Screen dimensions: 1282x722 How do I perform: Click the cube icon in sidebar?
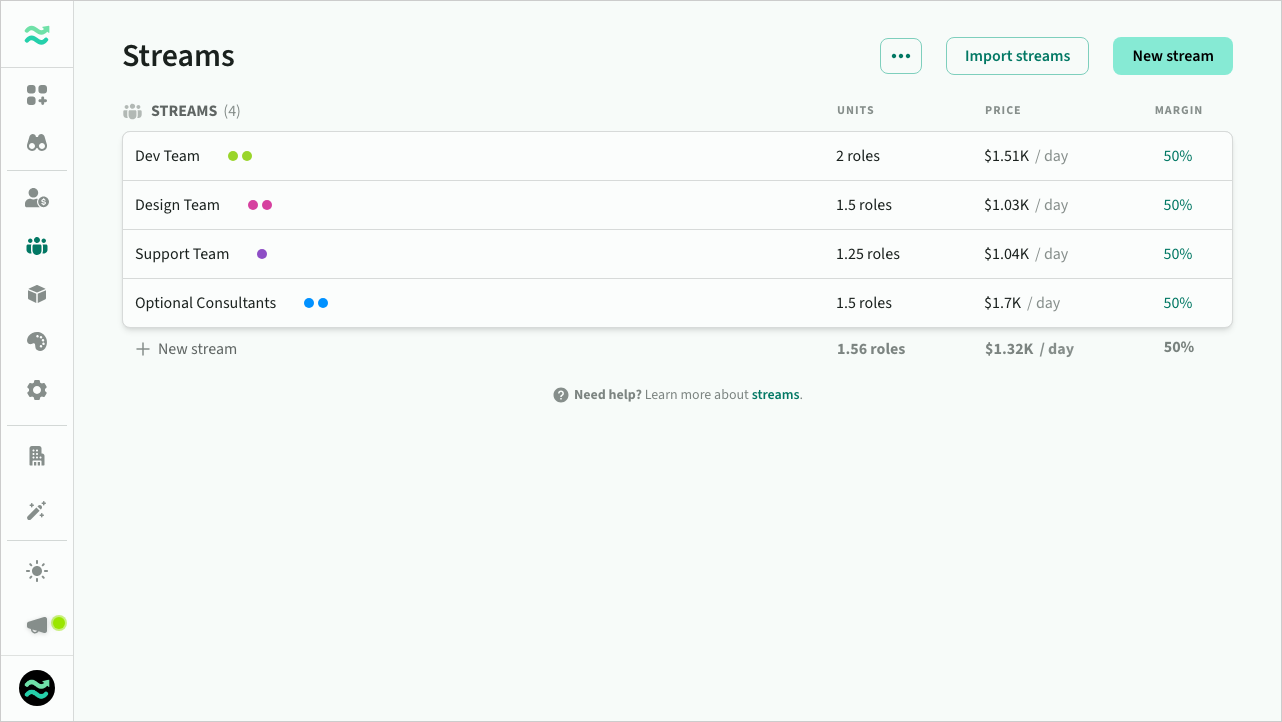37,294
